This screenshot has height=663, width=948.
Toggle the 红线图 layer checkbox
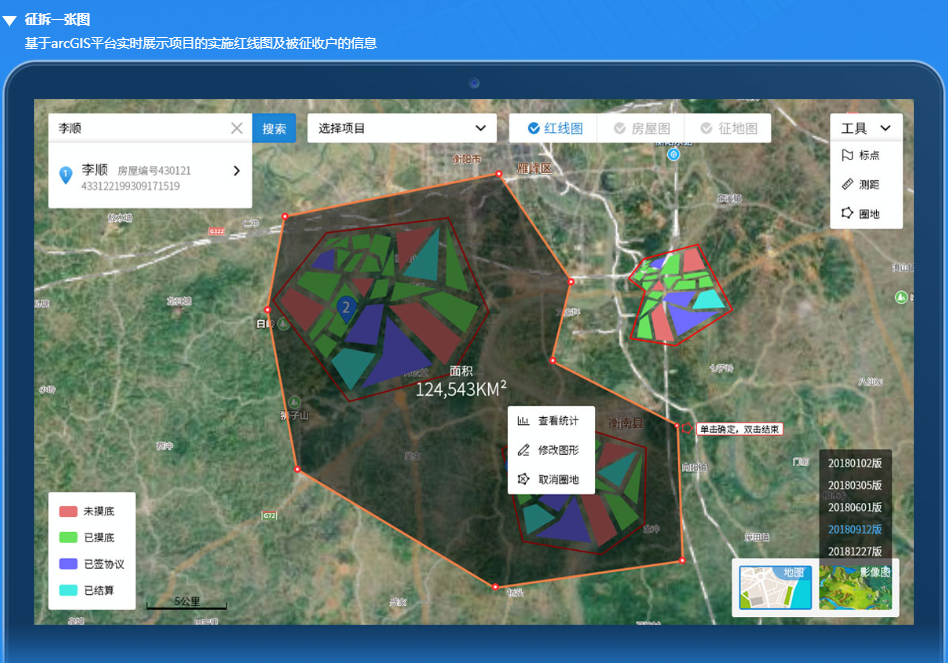coord(534,128)
